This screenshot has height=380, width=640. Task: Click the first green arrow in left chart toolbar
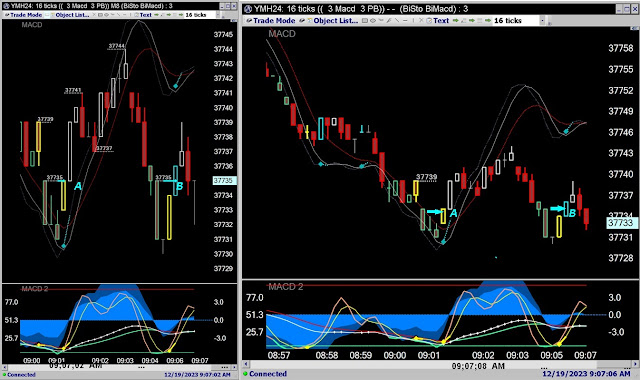point(157,15)
